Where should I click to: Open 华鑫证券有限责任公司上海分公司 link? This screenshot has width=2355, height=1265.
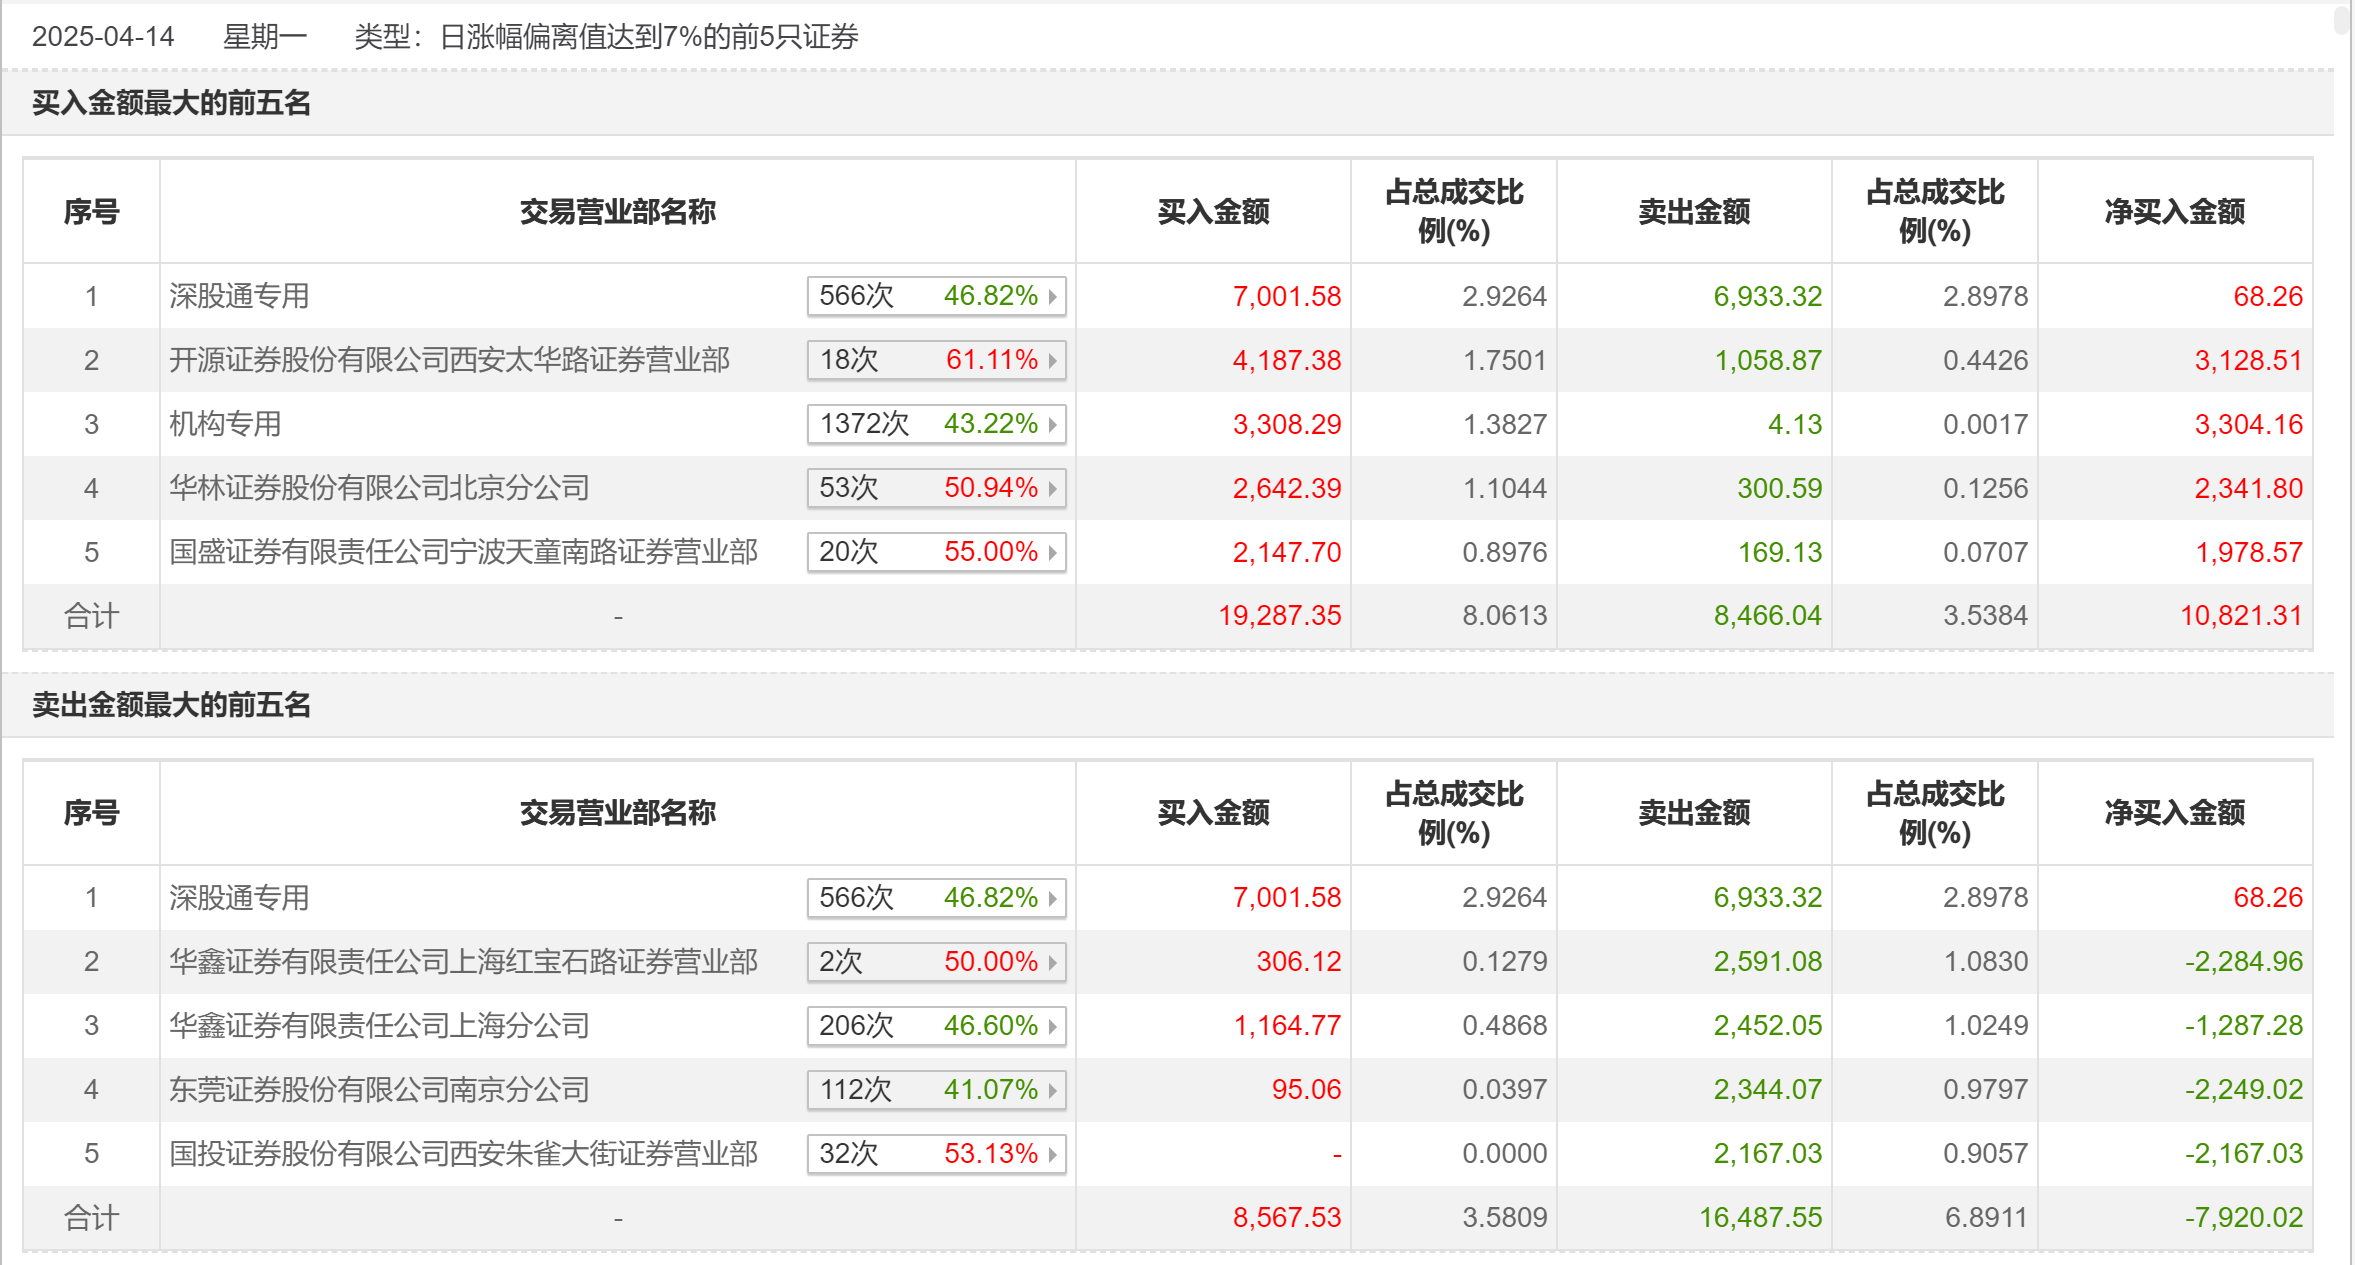(x=379, y=1026)
